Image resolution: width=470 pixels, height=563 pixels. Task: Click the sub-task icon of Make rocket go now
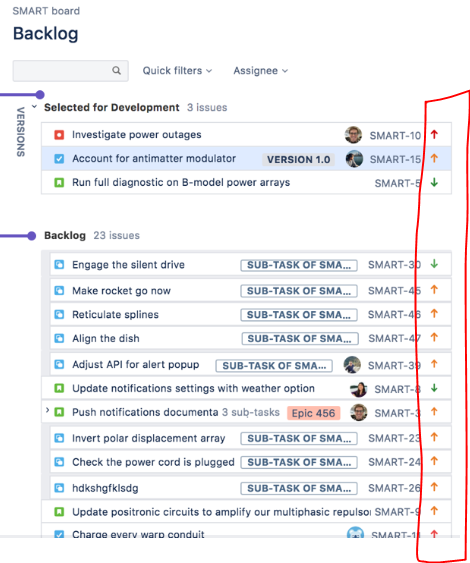59,290
